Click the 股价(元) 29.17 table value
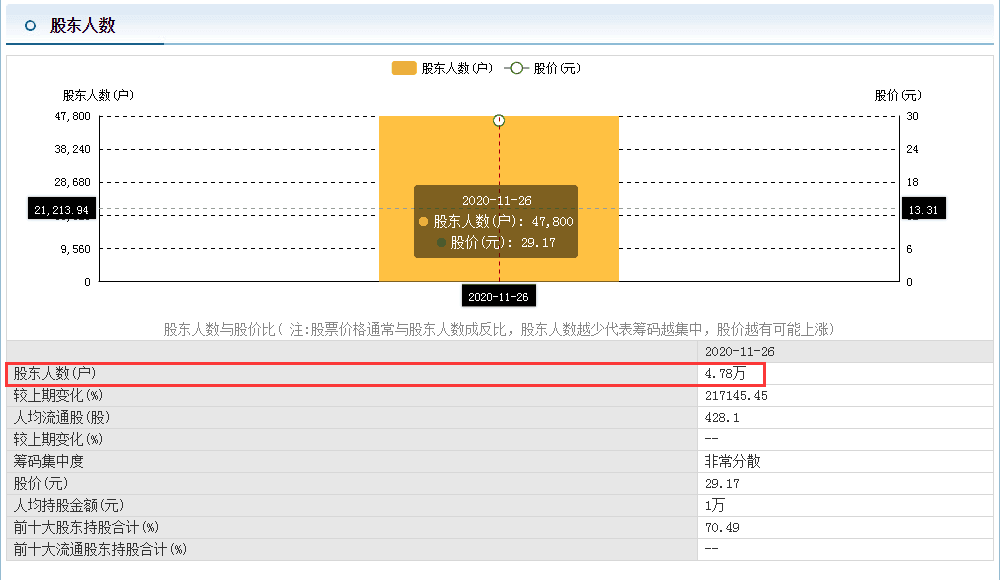 [x=722, y=484]
